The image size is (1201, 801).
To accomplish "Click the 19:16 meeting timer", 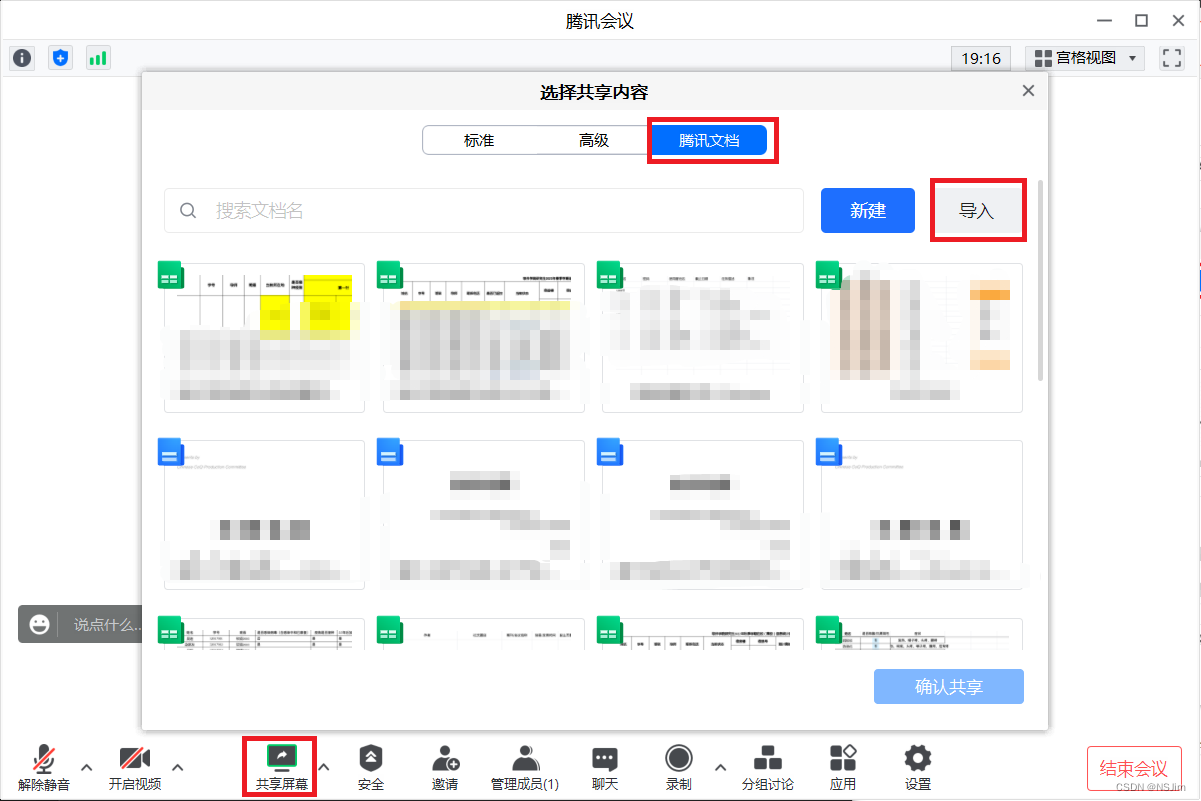I will click(981, 58).
